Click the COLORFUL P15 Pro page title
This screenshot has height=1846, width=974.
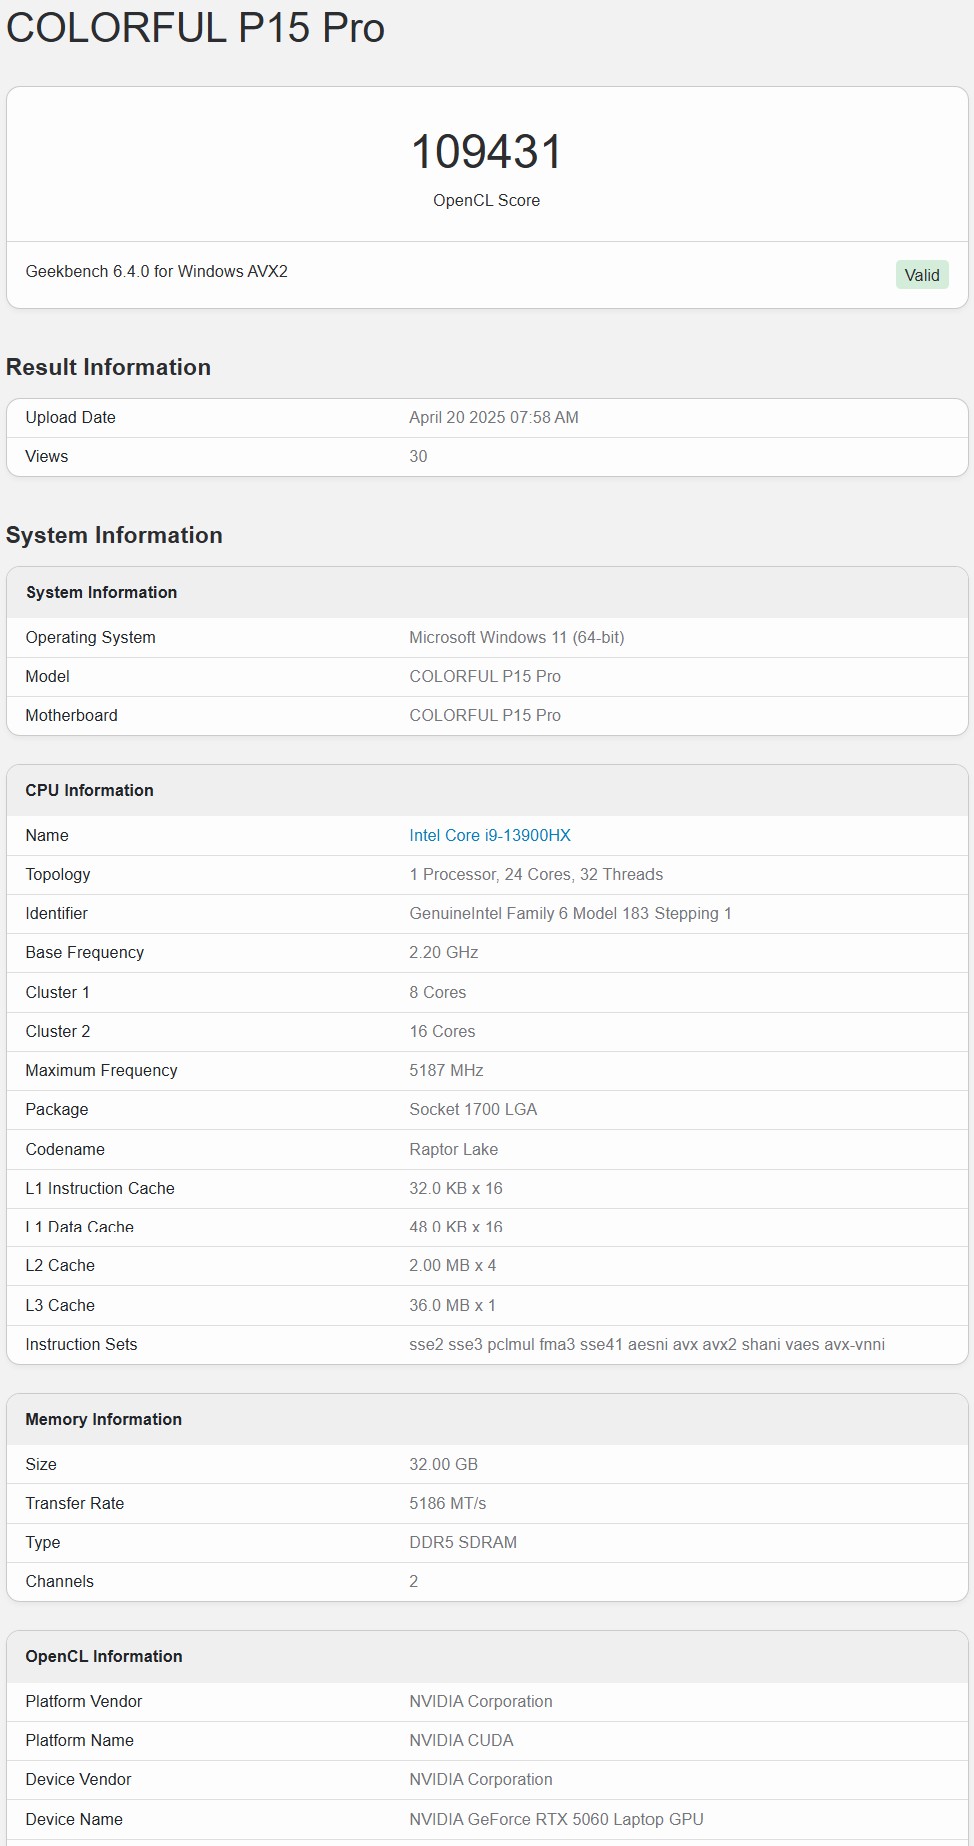(195, 27)
